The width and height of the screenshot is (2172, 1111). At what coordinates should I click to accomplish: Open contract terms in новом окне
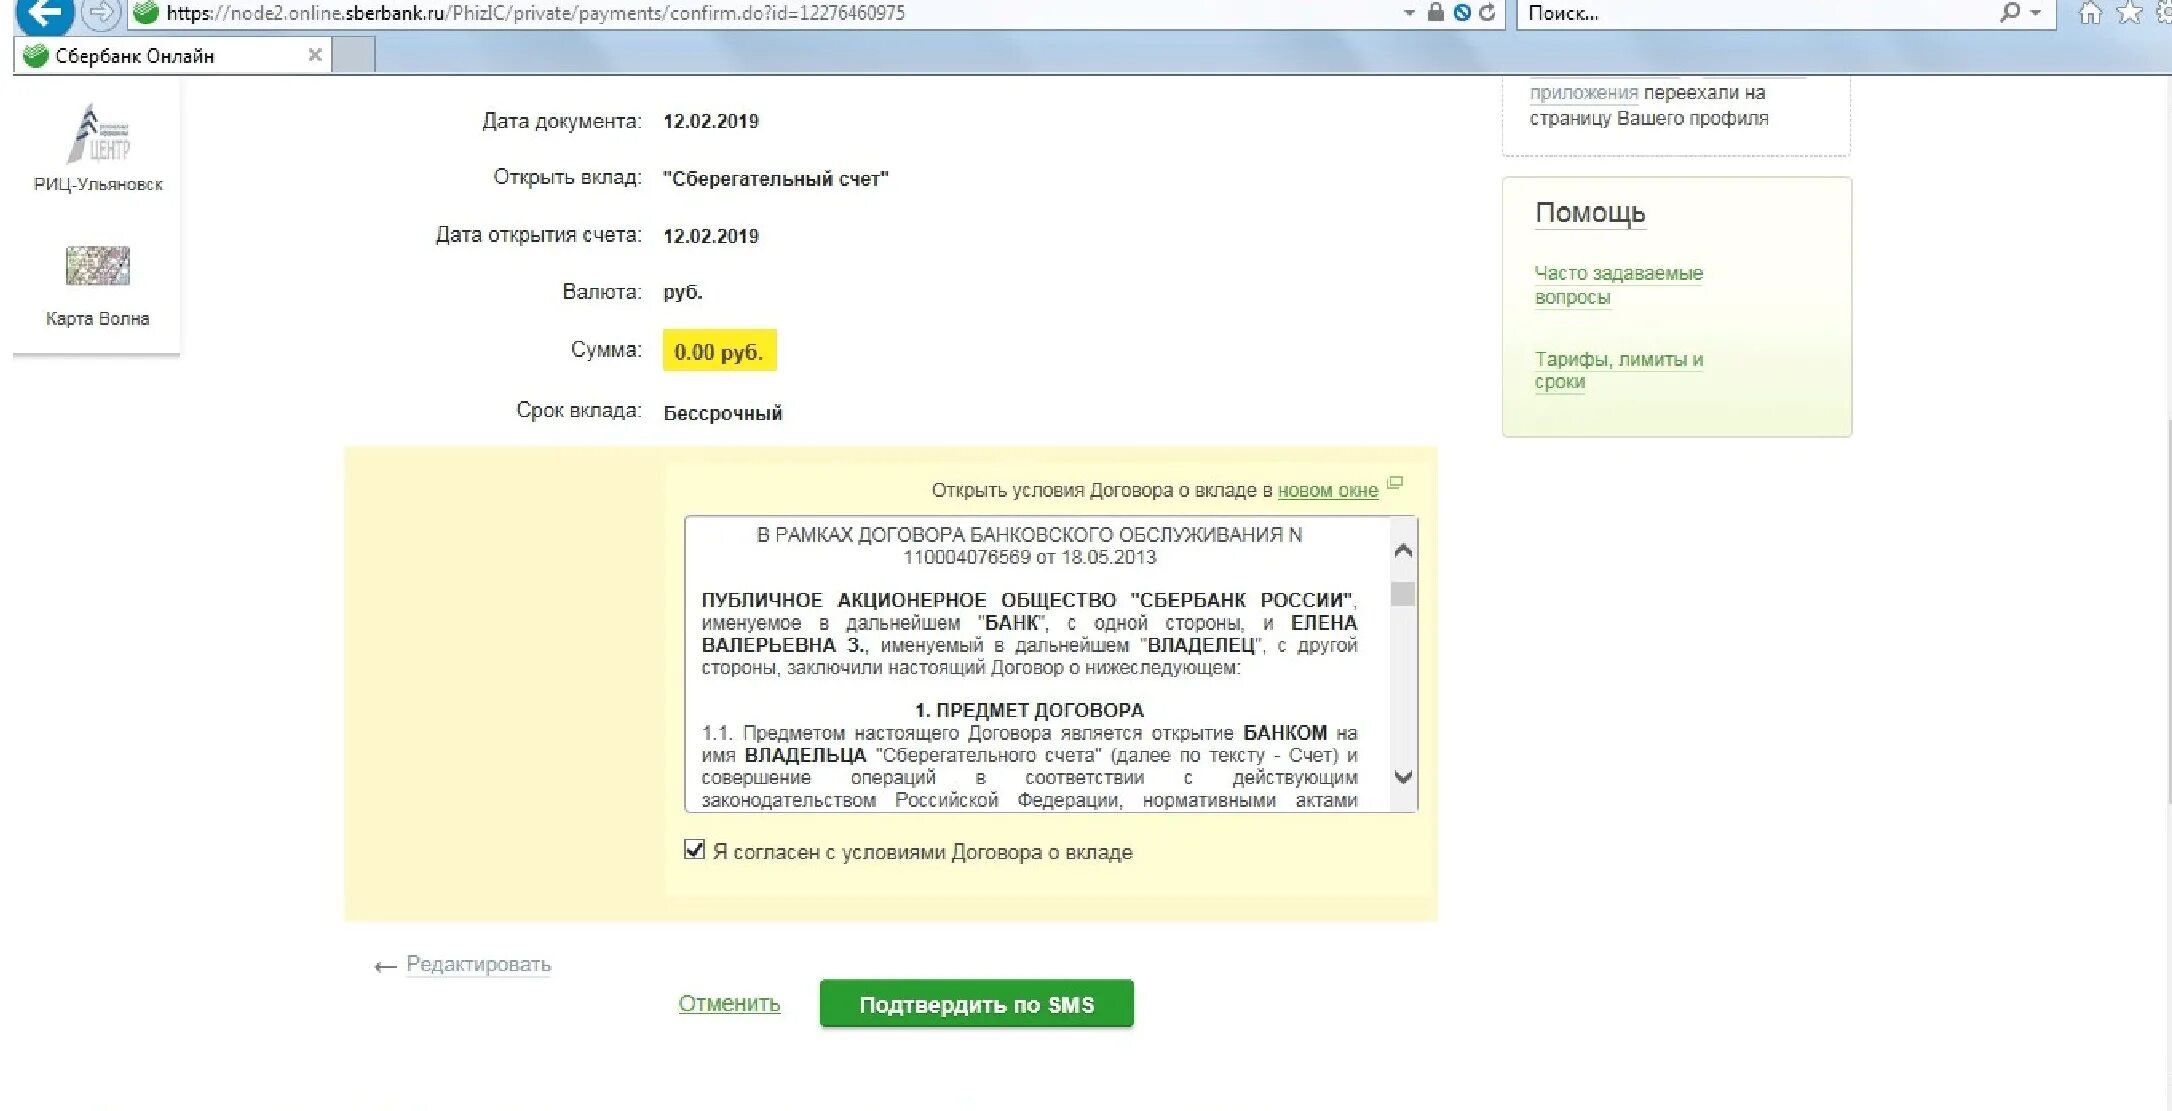(x=1327, y=491)
